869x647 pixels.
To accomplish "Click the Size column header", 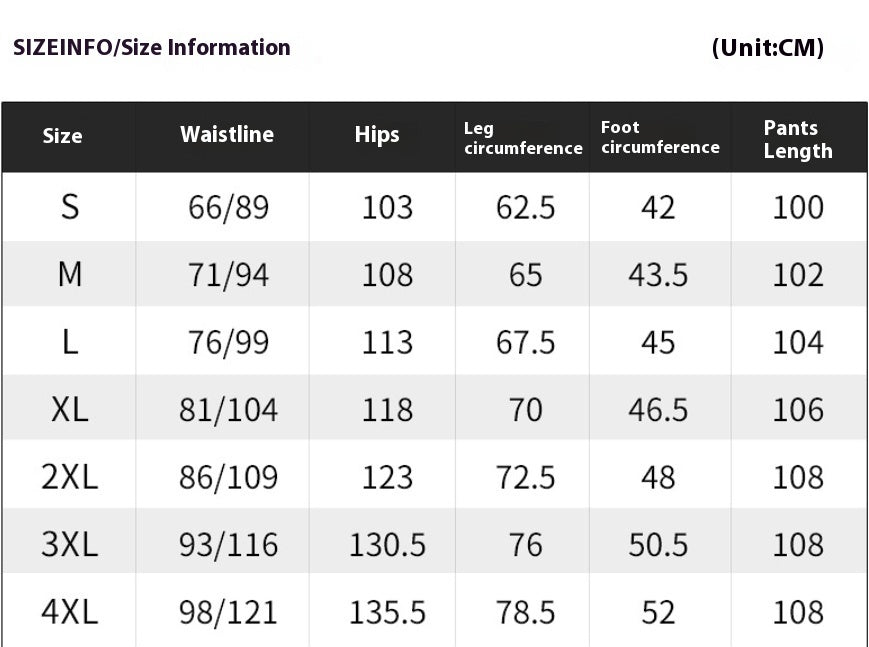I will pyautogui.click(x=62, y=136).
